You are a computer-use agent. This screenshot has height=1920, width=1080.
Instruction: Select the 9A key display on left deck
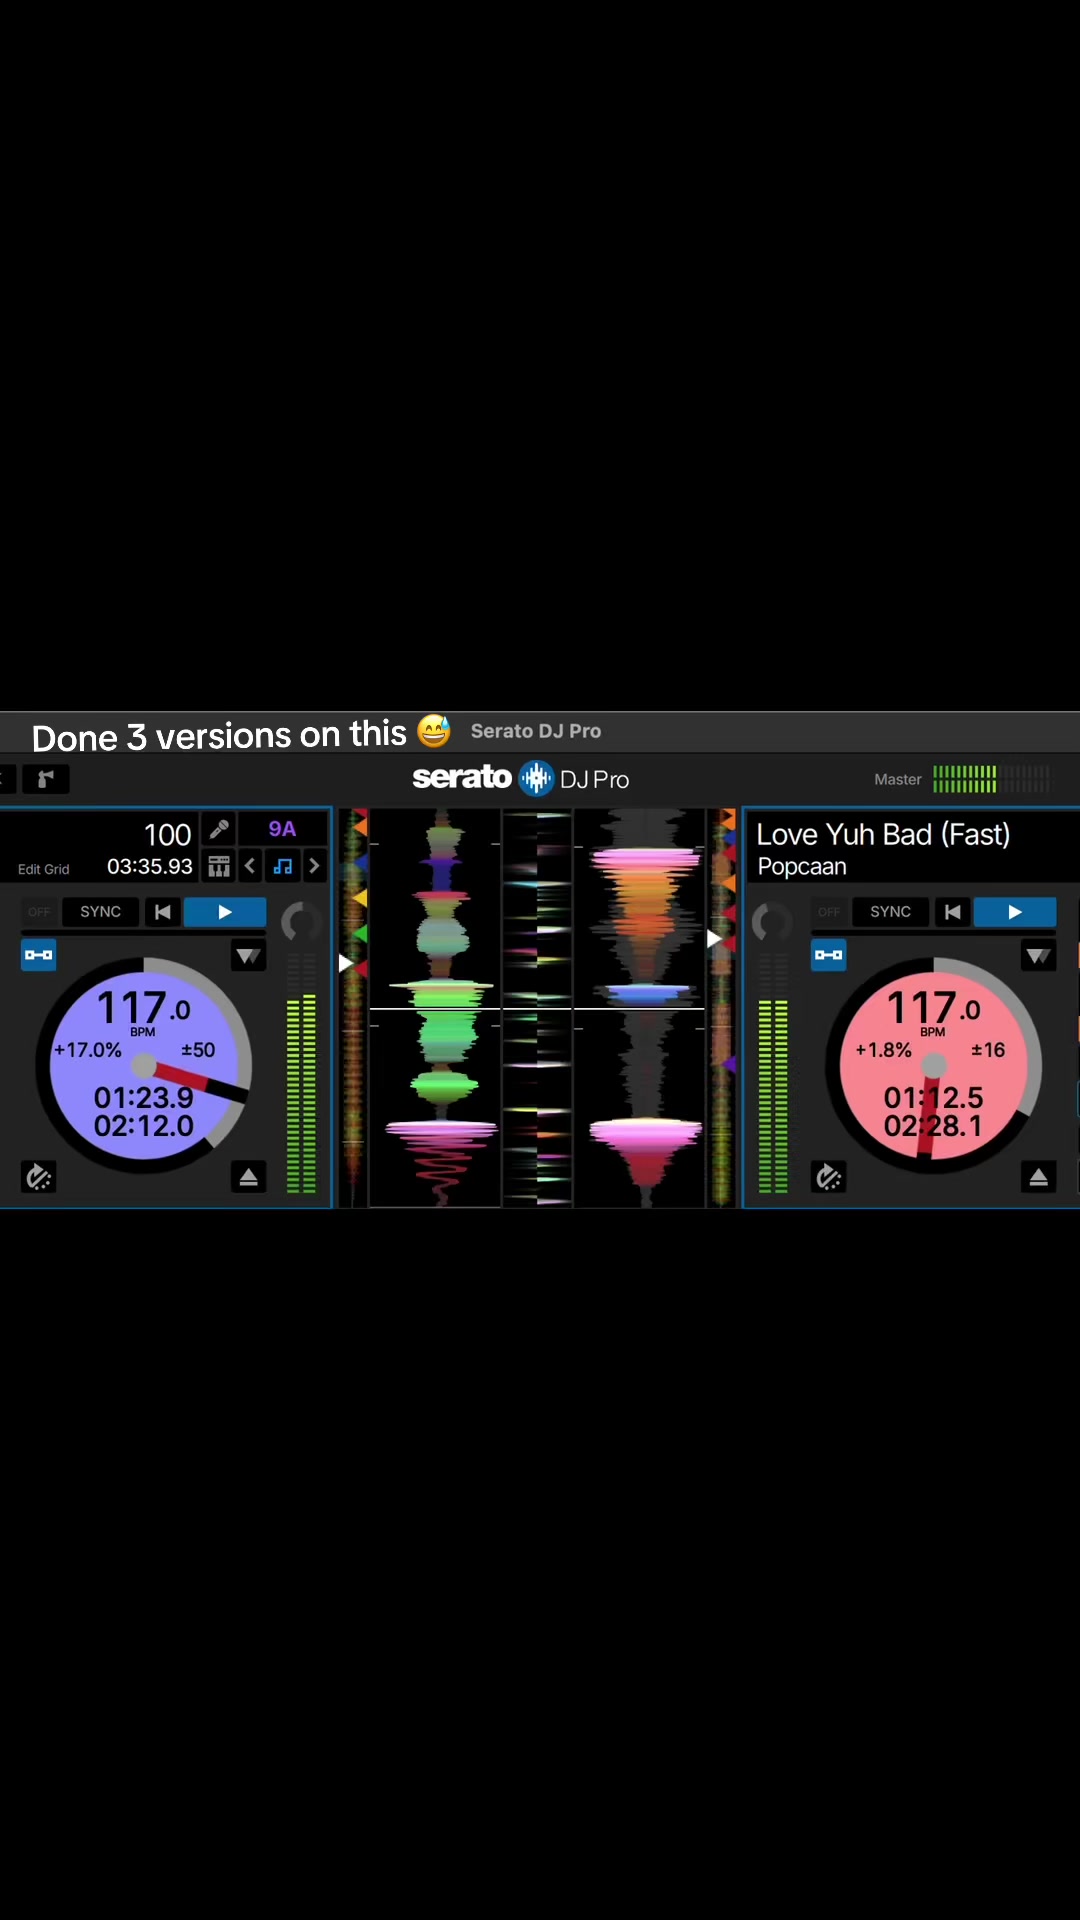tap(282, 829)
